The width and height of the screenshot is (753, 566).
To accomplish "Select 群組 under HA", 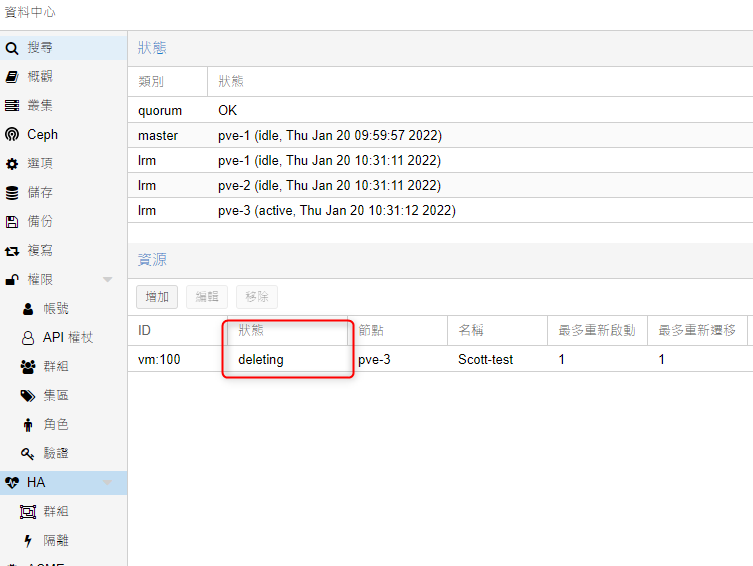I will pyautogui.click(x=63, y=512).
